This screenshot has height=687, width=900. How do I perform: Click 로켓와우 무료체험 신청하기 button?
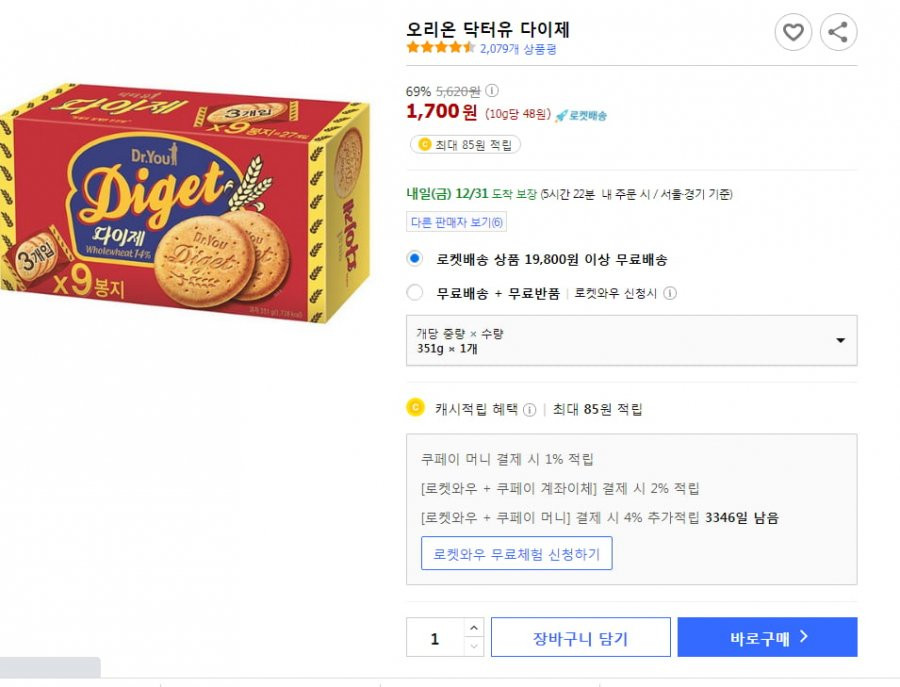pos(517,553)
